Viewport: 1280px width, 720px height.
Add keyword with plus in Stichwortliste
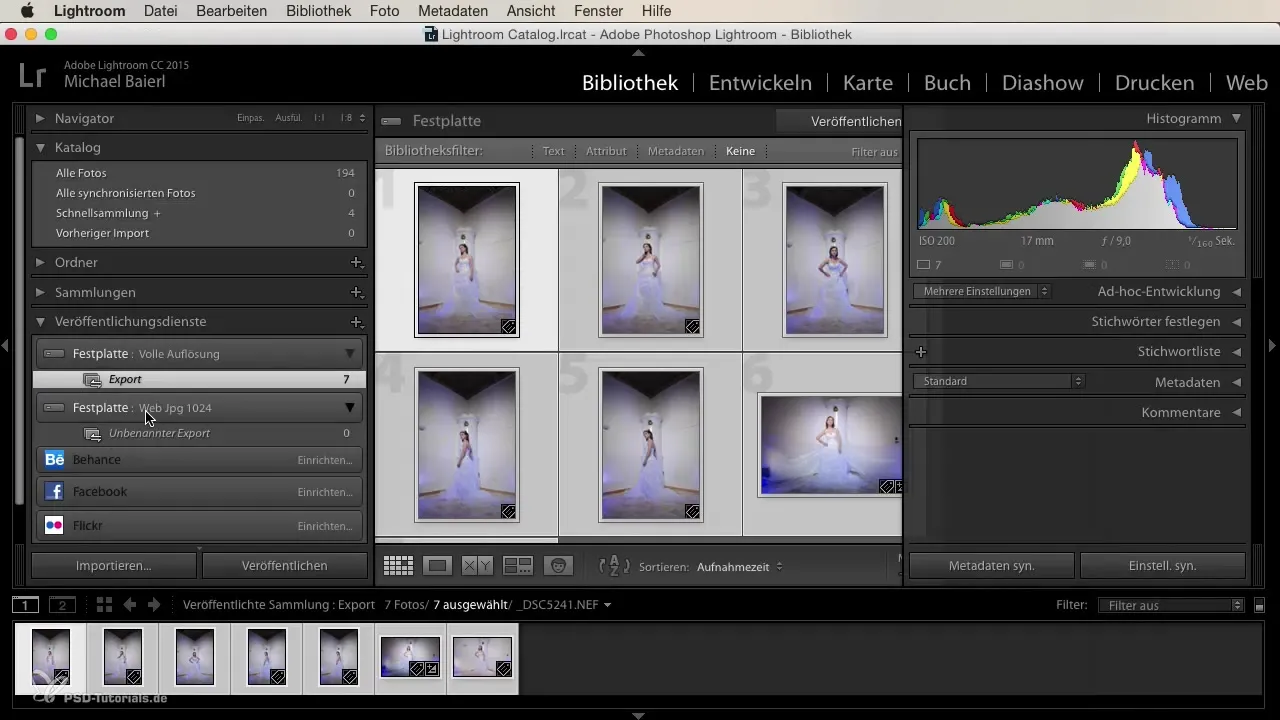(x=921, y=352)
